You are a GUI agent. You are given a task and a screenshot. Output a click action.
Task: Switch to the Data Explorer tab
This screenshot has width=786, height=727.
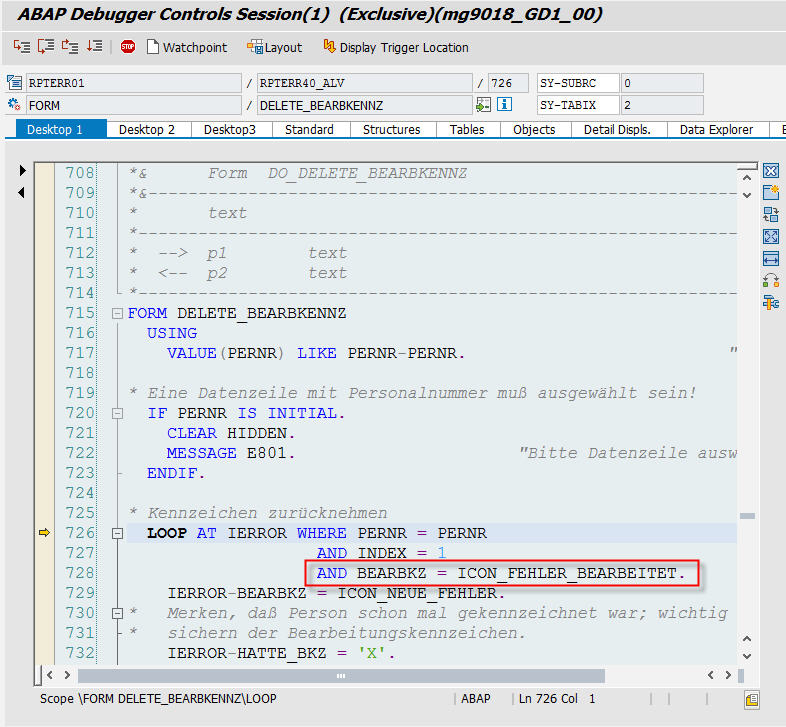click(x=717, y=129)
